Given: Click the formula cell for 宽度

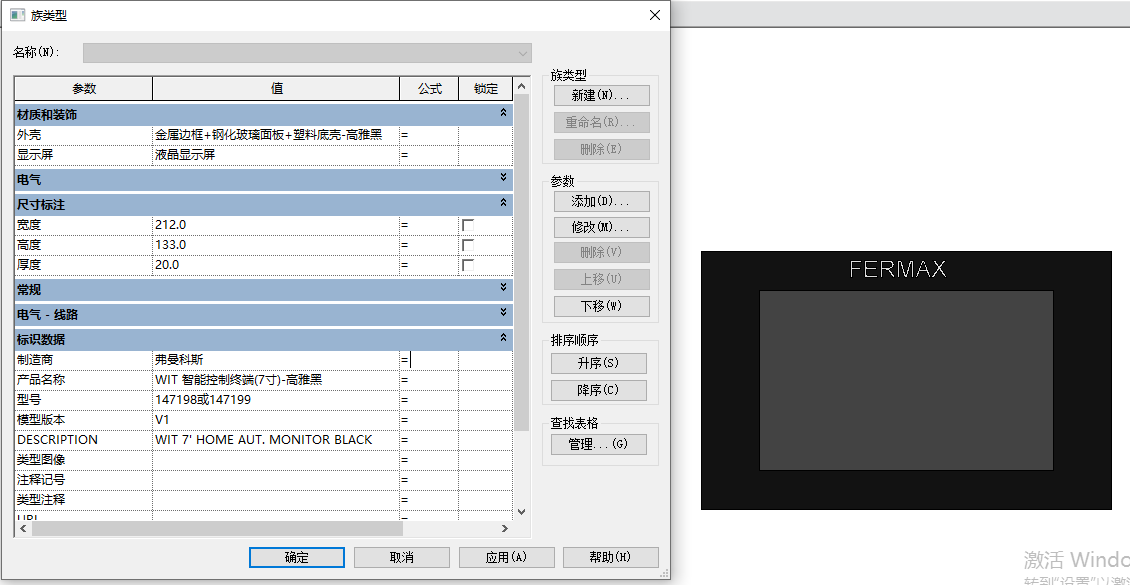Looking at the screenshot, I should coord(430,225).
